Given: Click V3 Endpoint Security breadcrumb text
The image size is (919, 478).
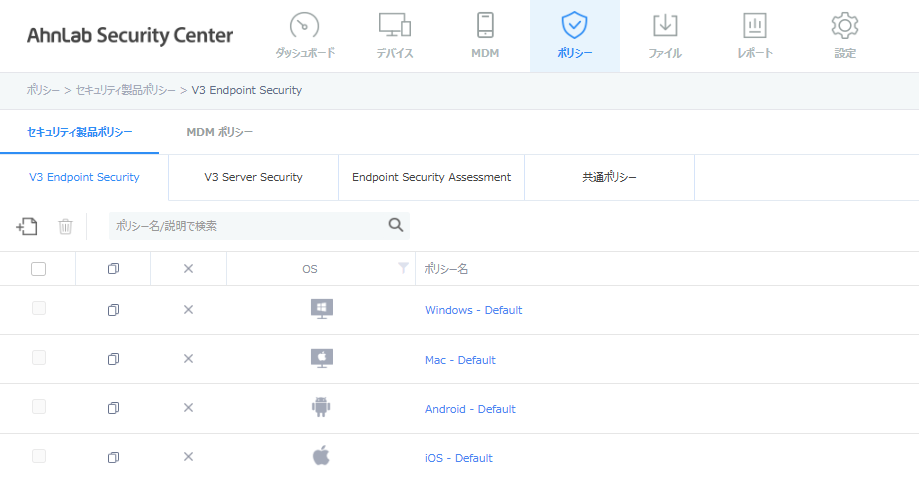Looking at the screenshot, I should pyautogui.click(x=247, y=90).
